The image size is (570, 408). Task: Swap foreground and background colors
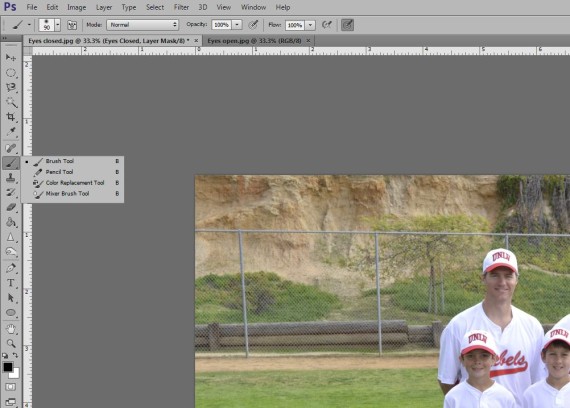(15, 355)
